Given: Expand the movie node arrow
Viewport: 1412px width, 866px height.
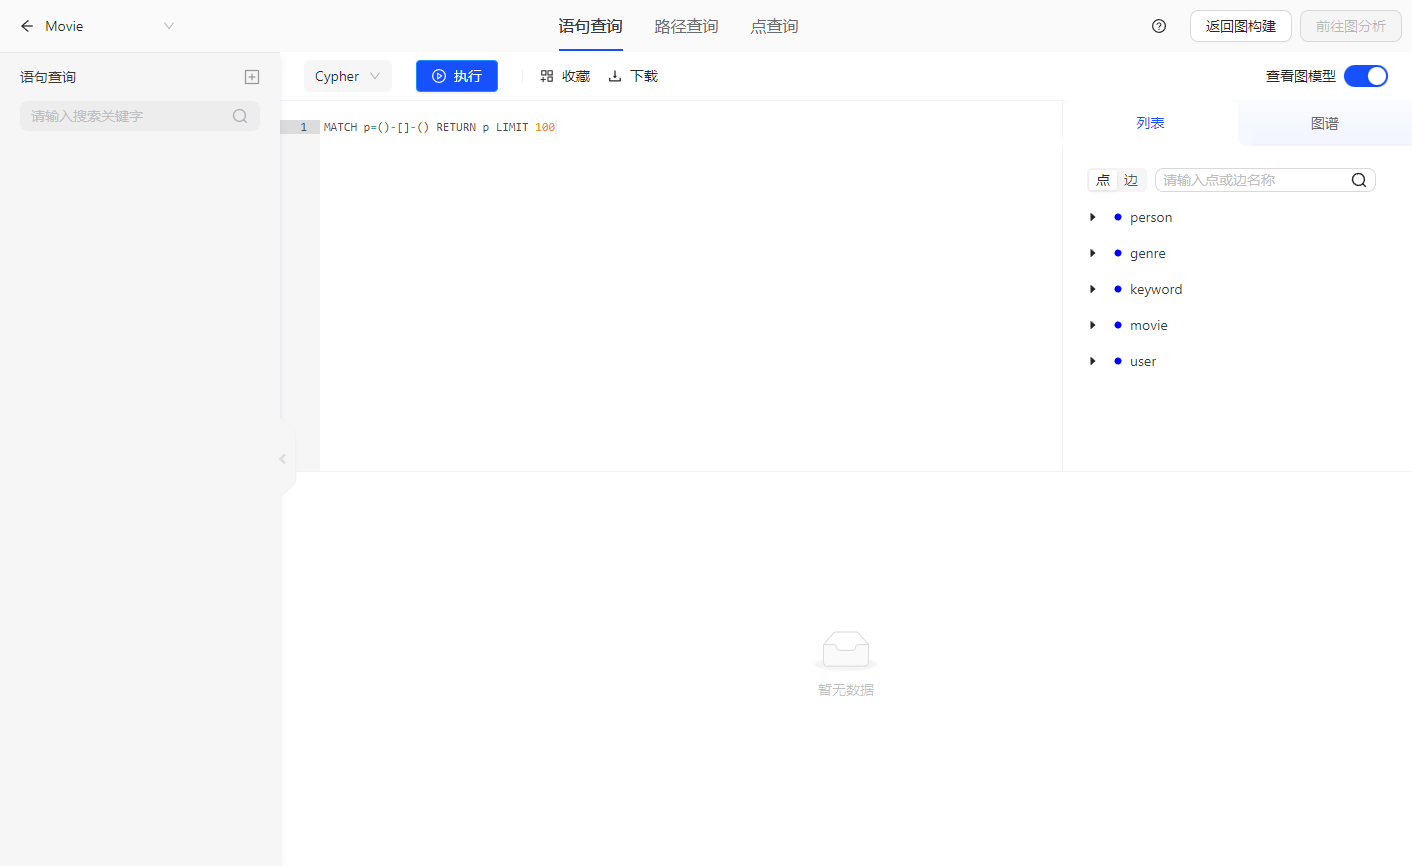Looking at the screenshot, I should pos(1092,325).
